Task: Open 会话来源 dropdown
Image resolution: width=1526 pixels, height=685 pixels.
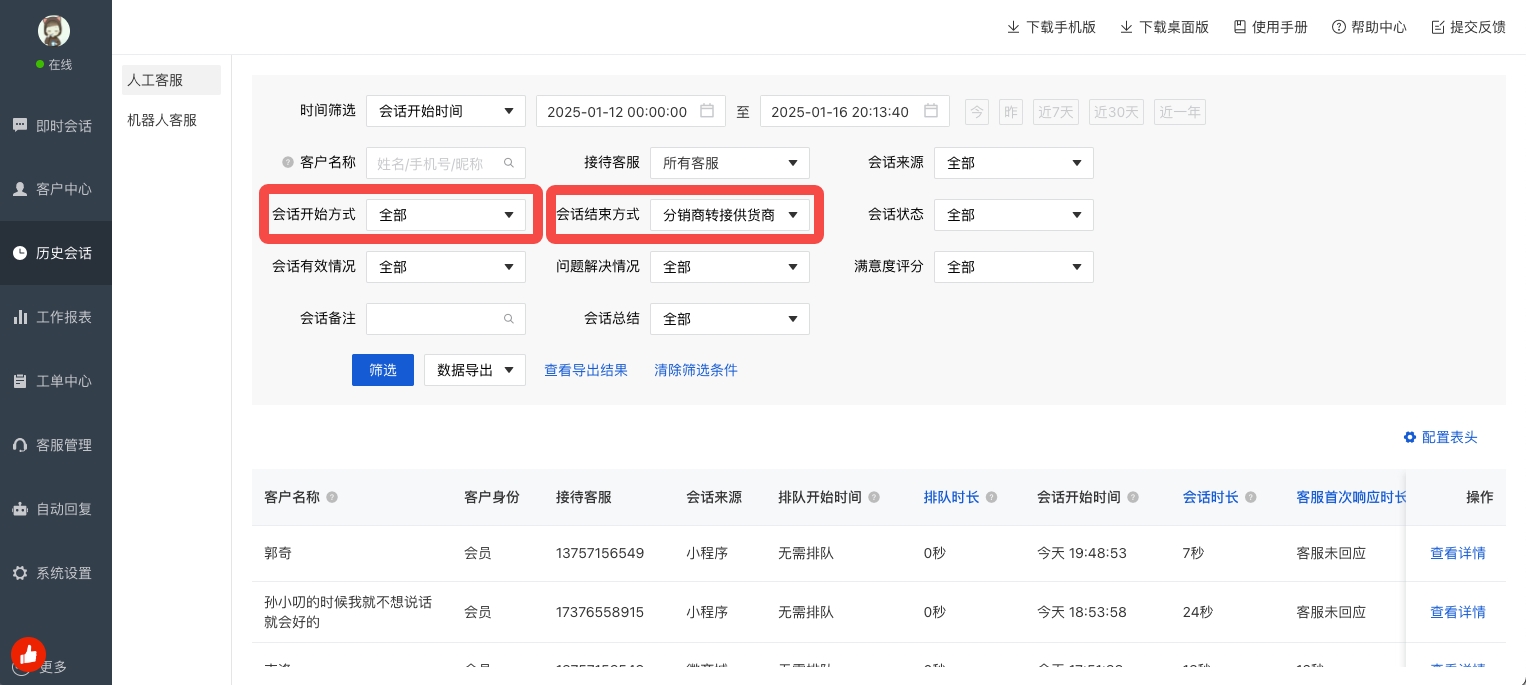Action: click(1014, 163)
